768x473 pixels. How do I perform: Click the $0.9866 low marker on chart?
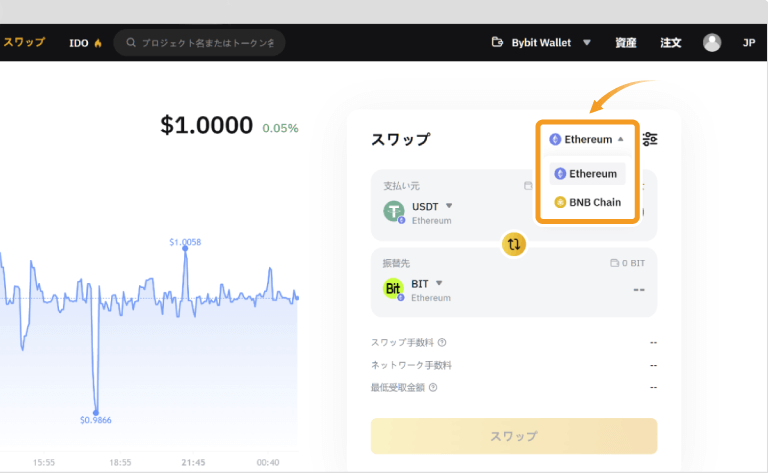[96, 413]
